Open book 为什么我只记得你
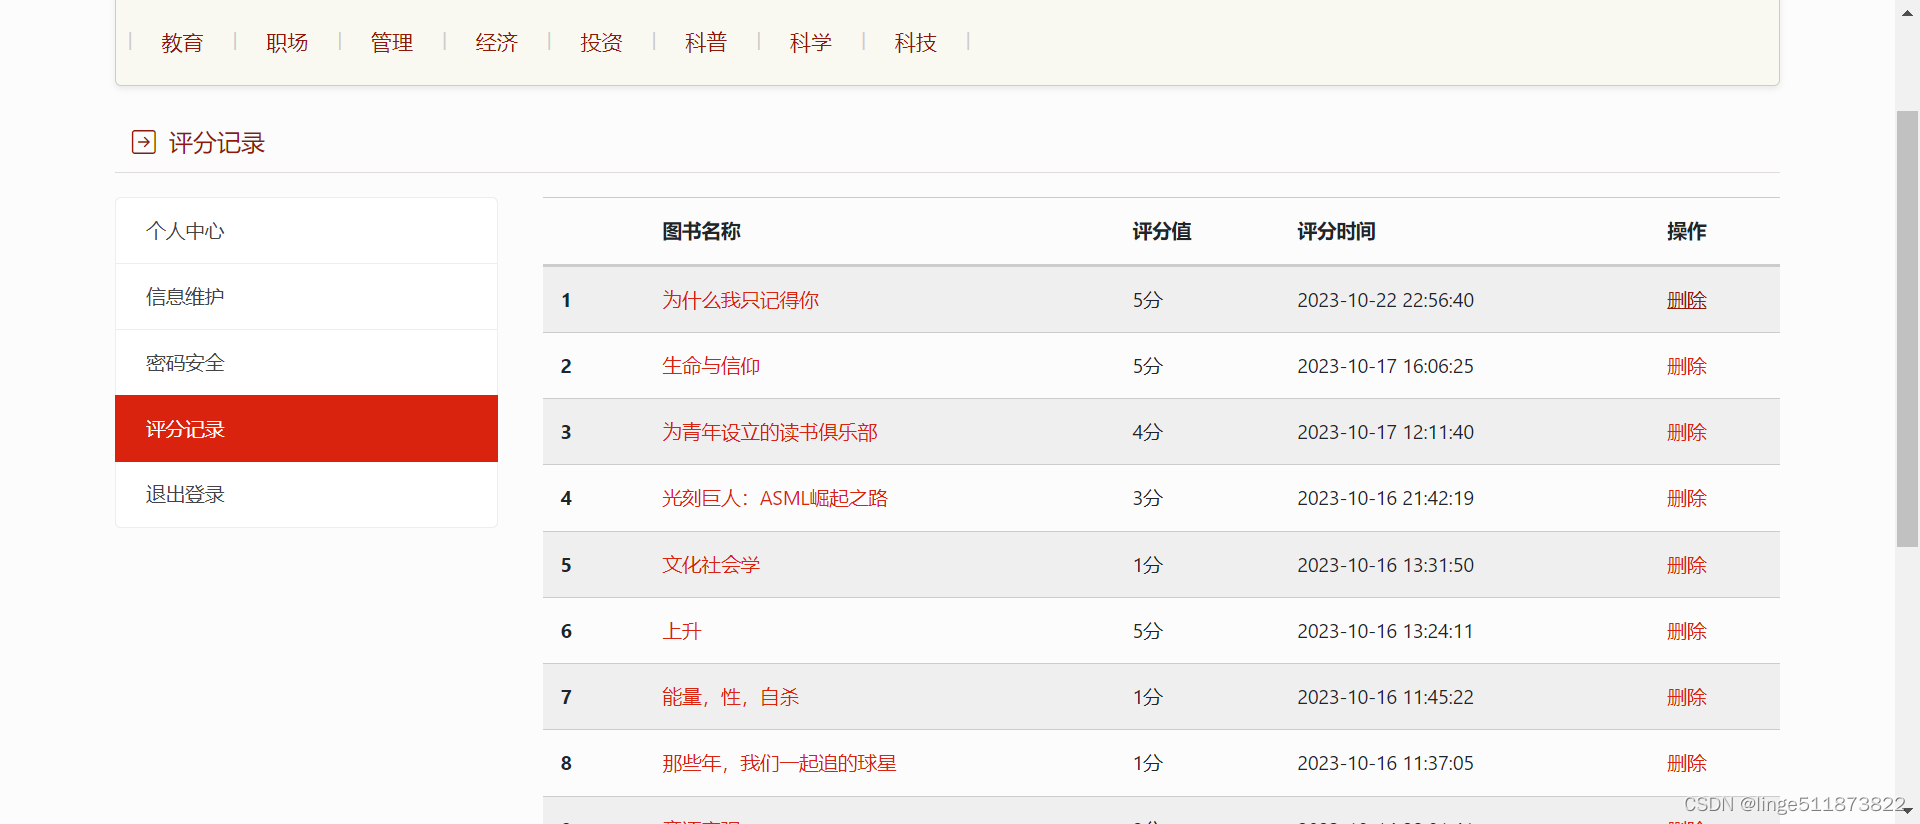This screenshot has height=824, width=1920. 740,300
